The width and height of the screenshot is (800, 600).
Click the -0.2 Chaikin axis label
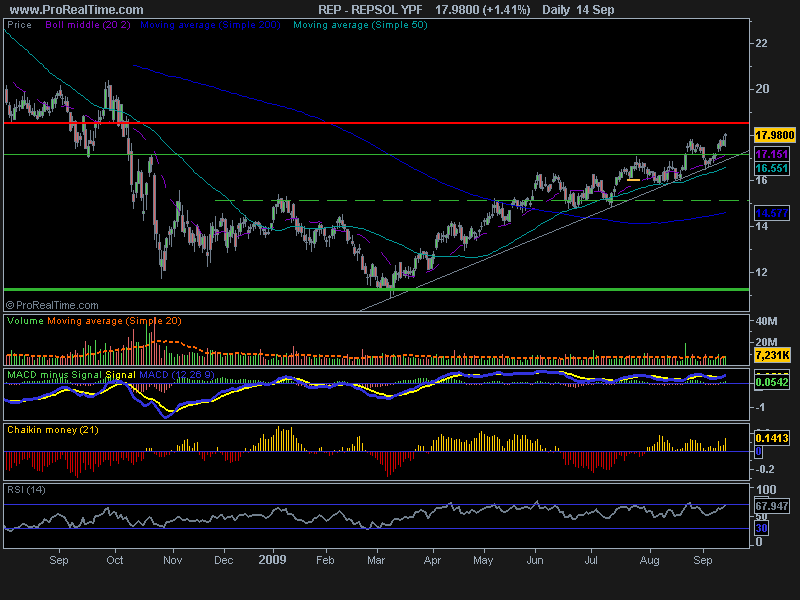click(765, 469)
